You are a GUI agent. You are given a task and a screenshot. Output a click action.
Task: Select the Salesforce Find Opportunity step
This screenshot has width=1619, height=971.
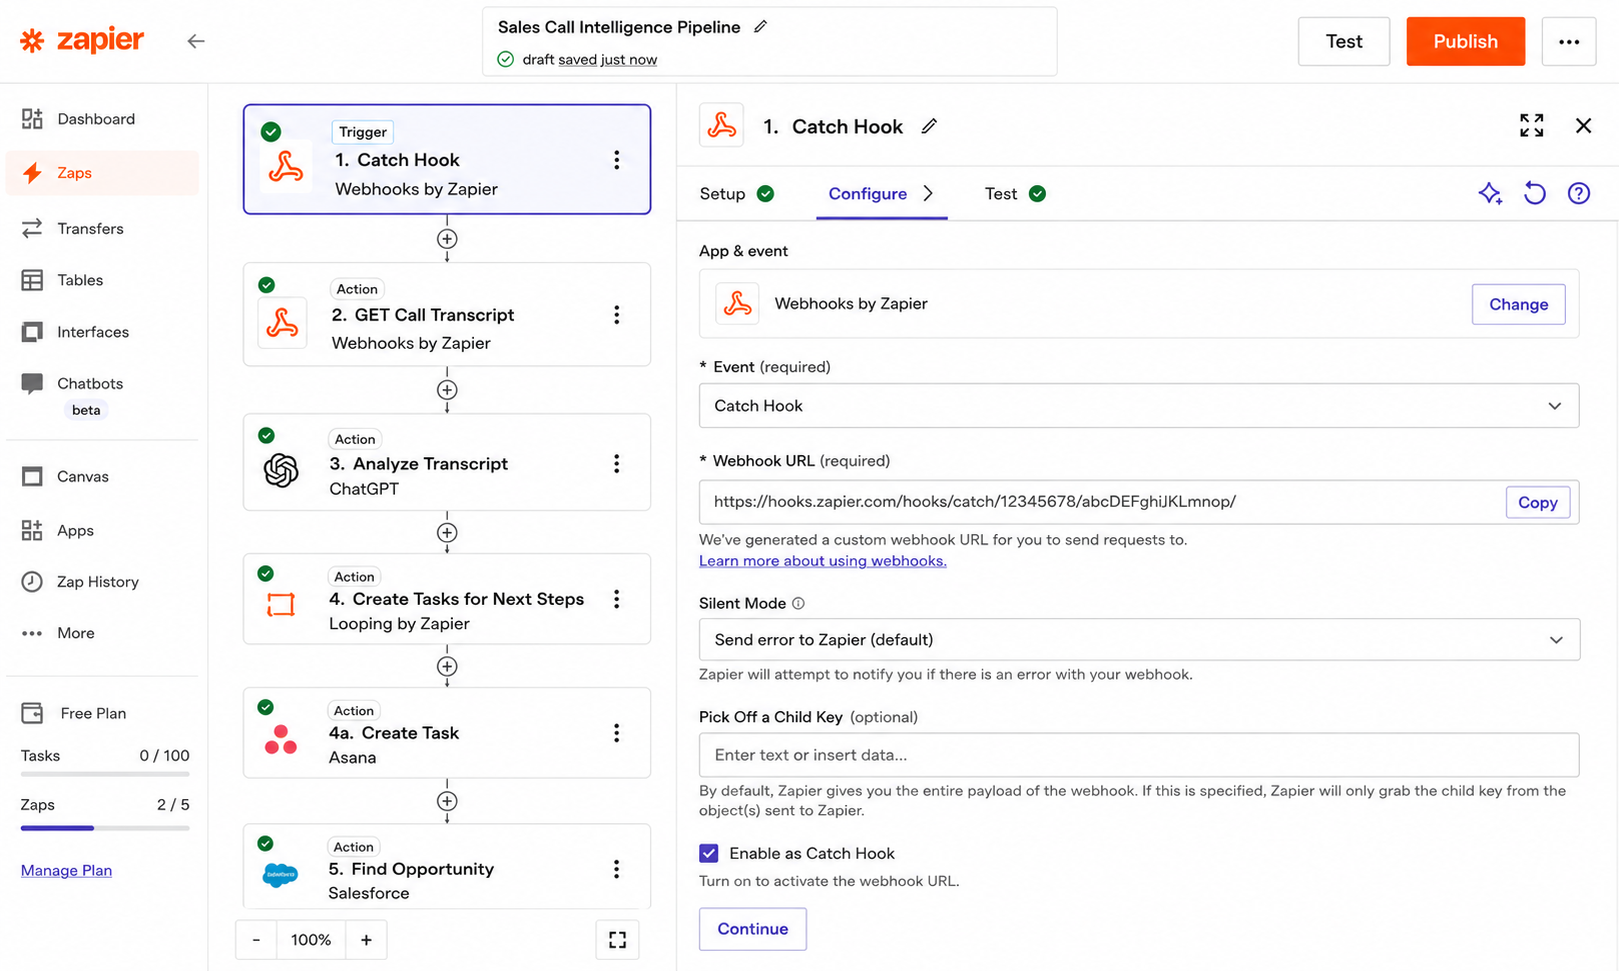click(x=447, y=867)
